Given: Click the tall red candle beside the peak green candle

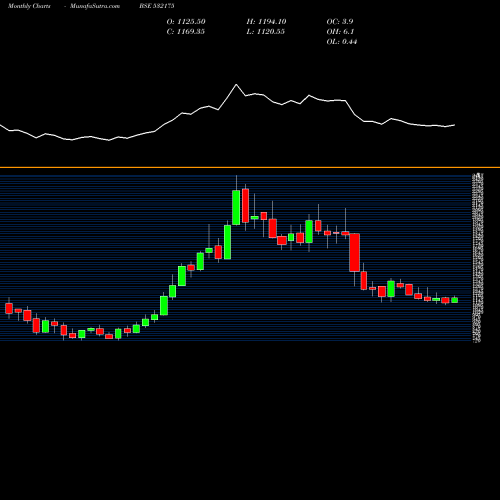Looking at the screenshot, I should point(245,206).
